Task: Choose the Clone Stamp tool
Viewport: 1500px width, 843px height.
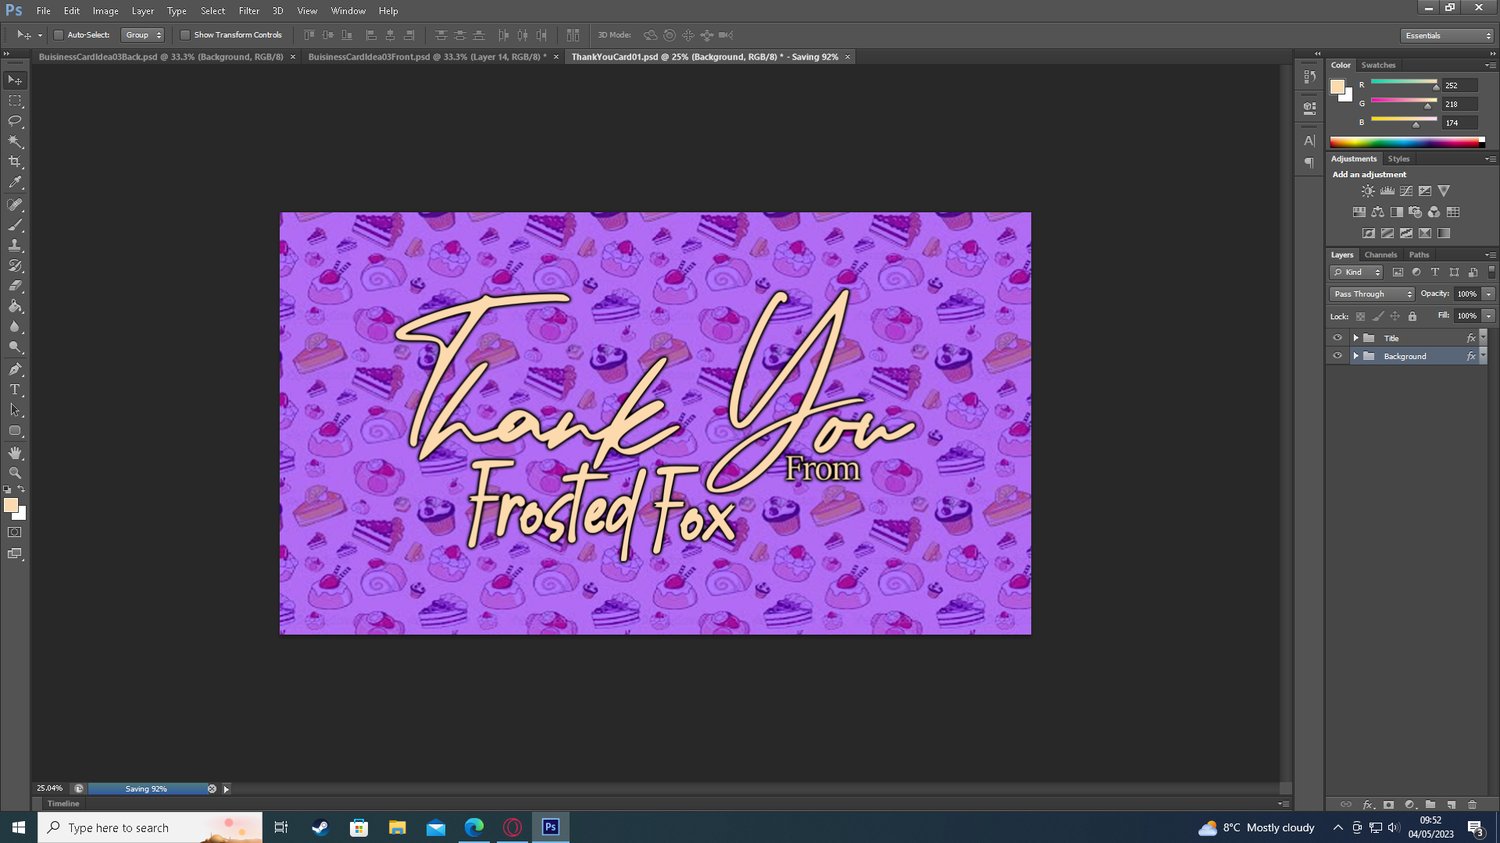Action: [15, 246]
